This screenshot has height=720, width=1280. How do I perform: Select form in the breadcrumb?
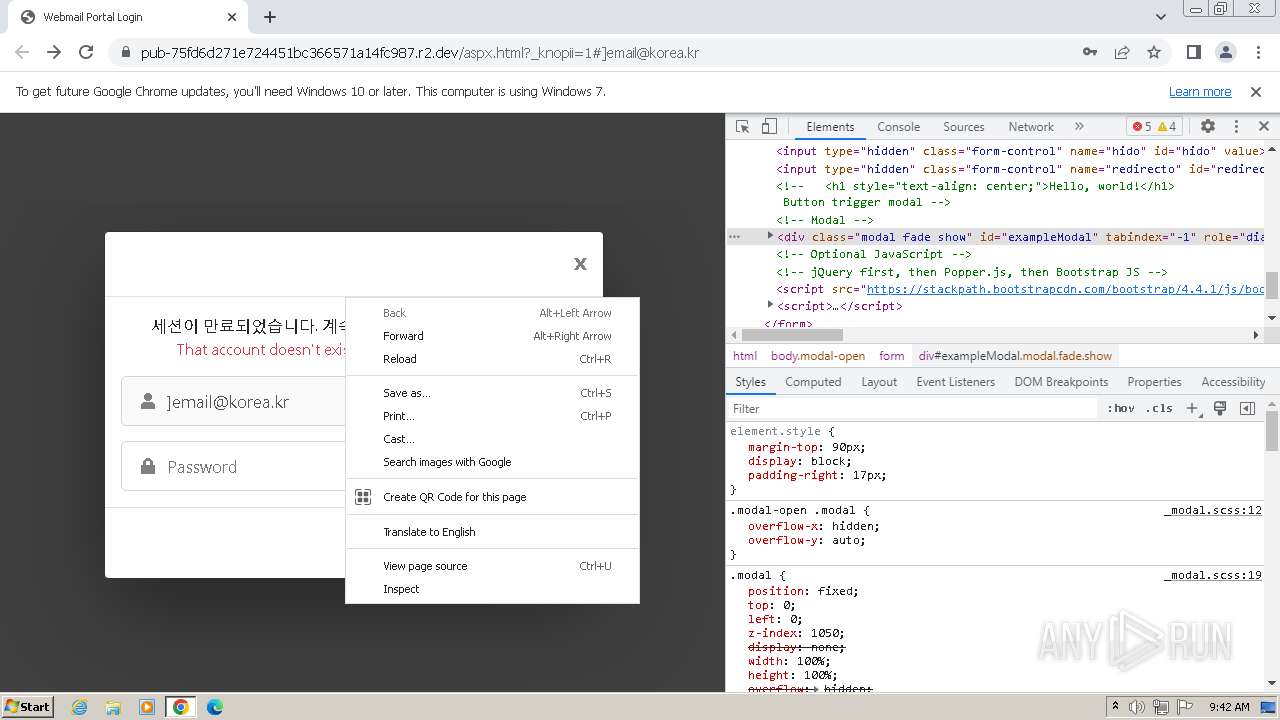pos(891,356)
